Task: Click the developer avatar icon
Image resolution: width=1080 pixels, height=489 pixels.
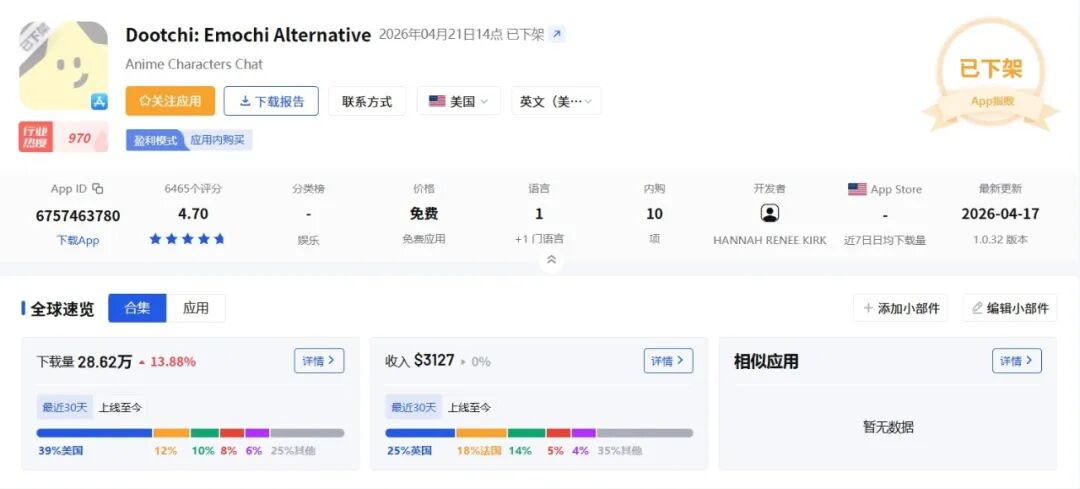Action: (x=770, y=213)
